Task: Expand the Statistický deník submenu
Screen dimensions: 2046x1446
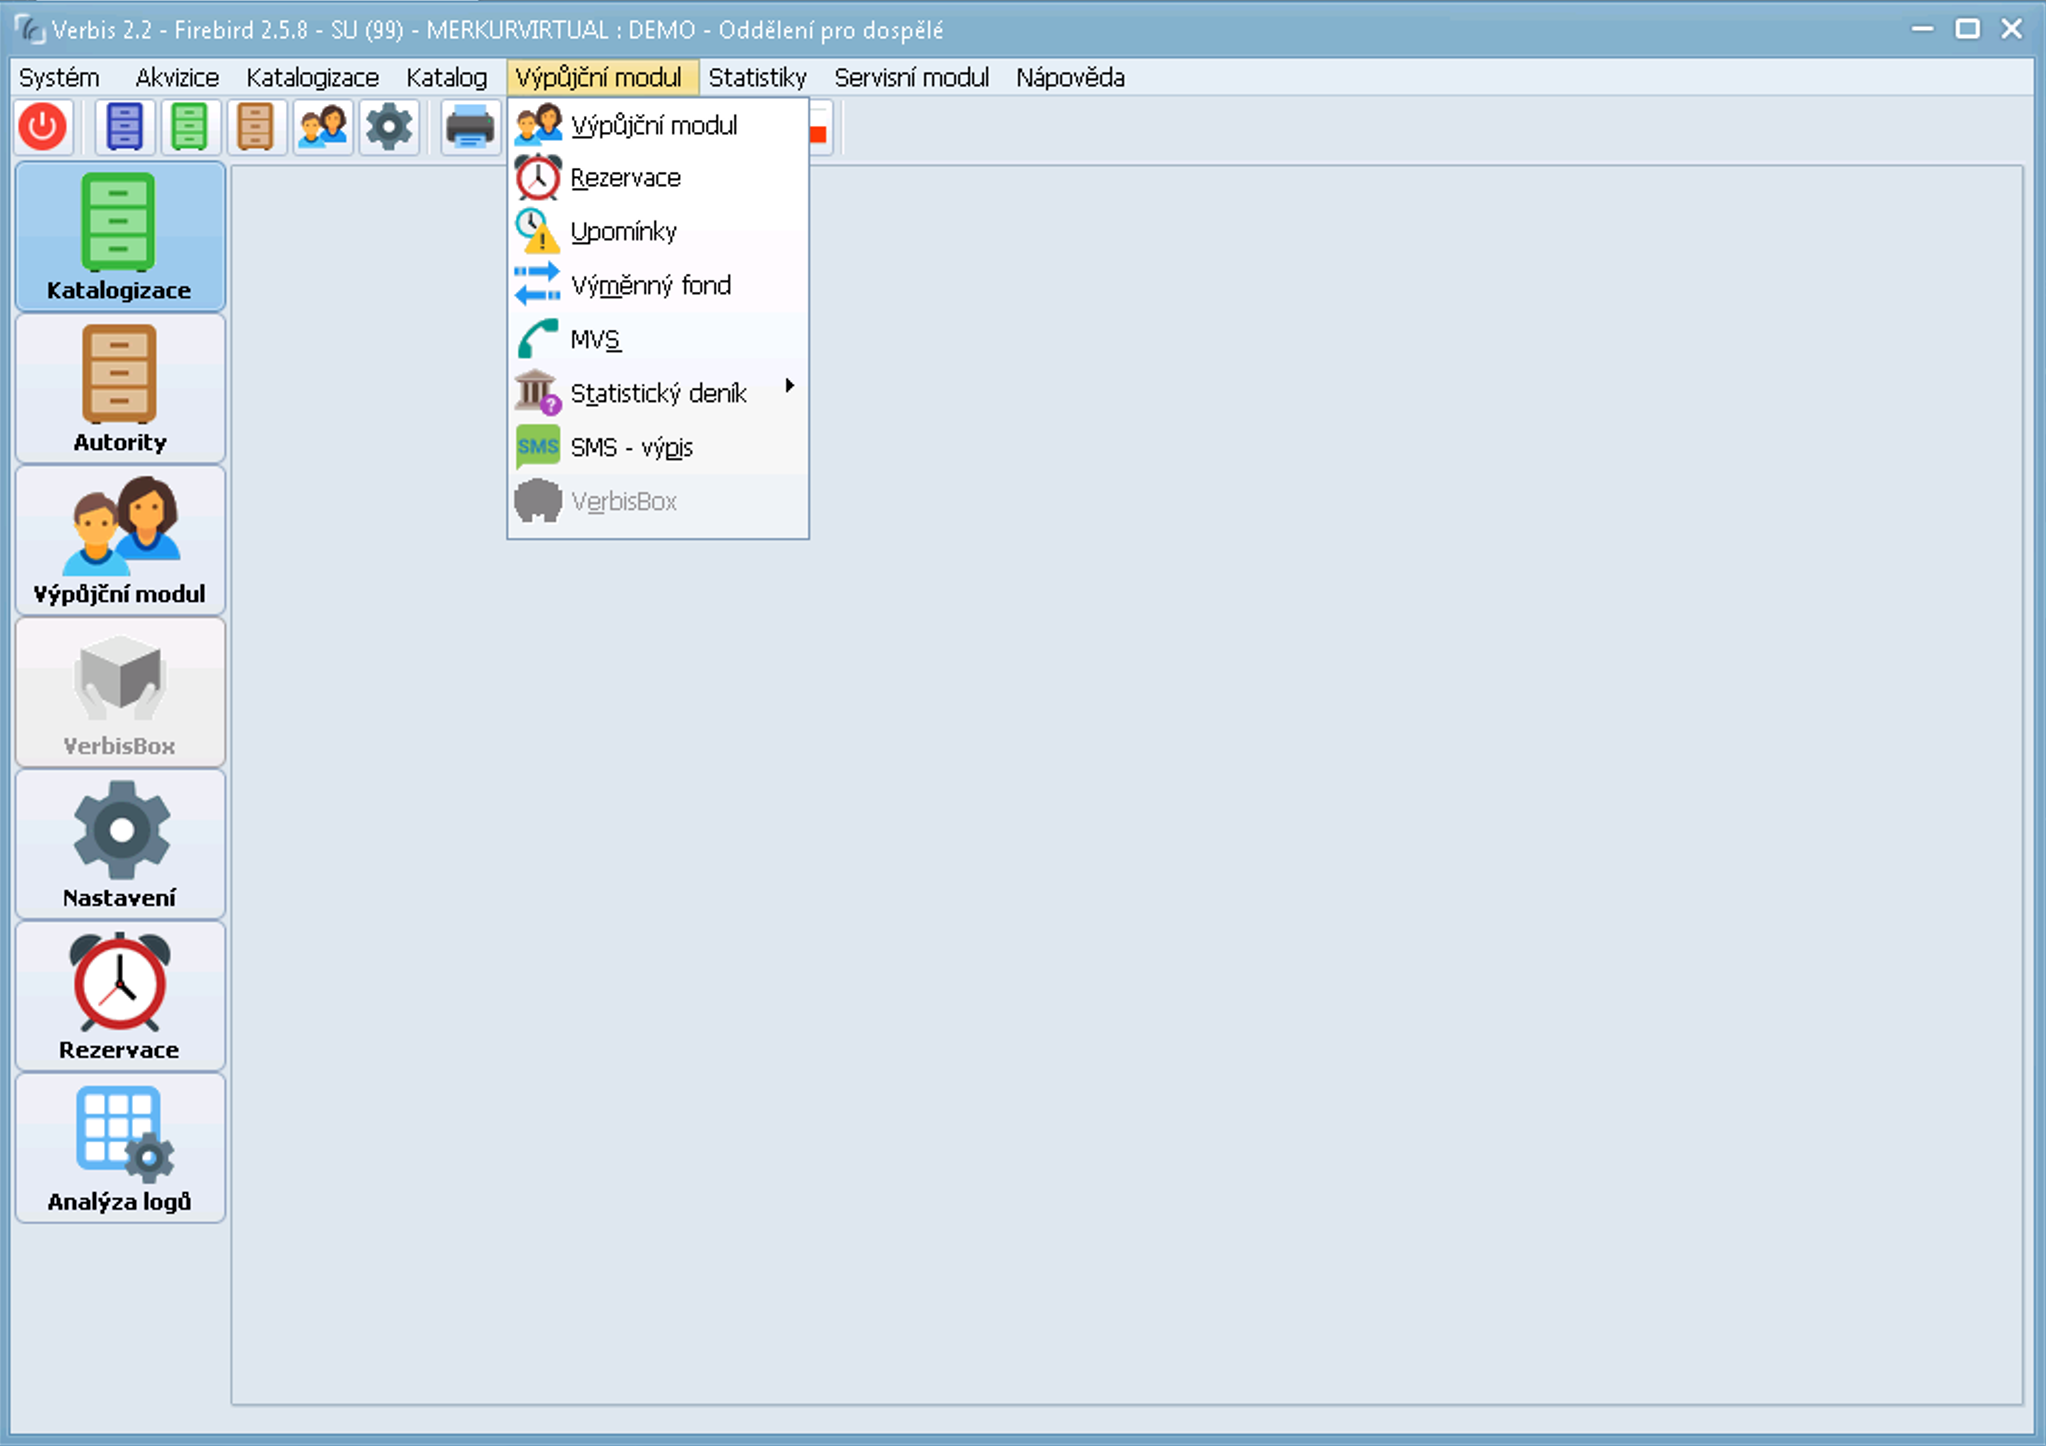Action: 658,394
